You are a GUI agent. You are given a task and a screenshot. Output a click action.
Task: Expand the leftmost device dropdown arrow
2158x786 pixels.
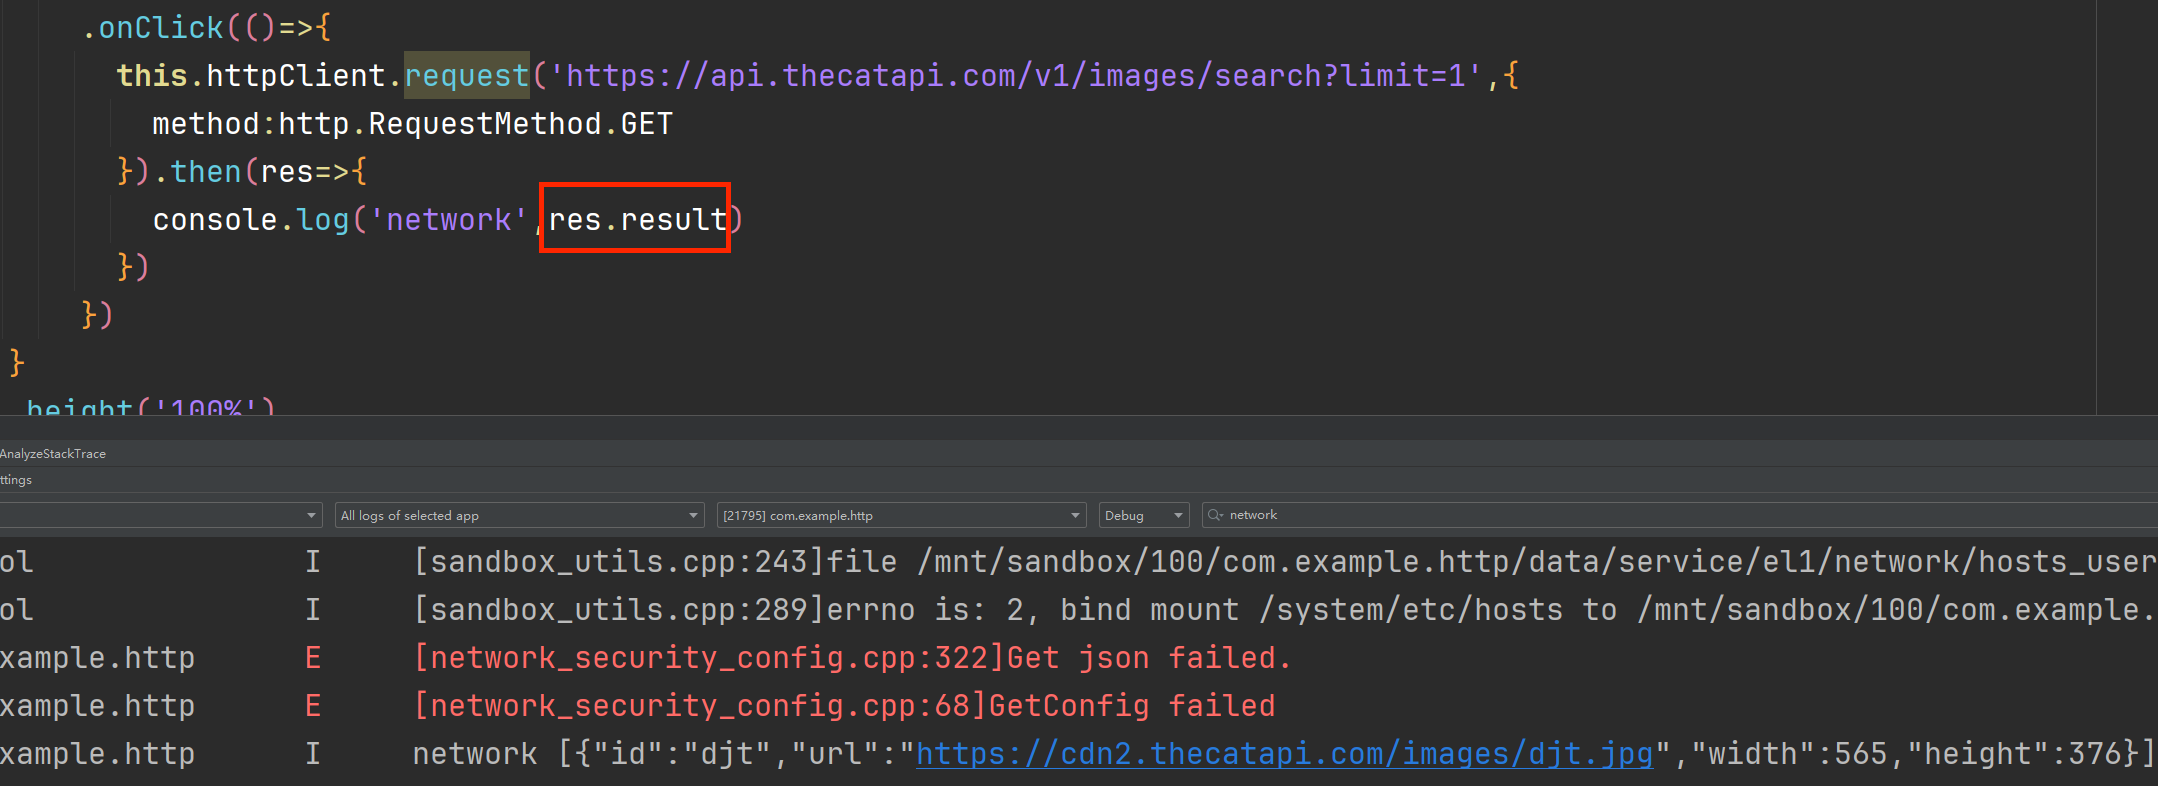pyautogui.click(x=311, y=515)
